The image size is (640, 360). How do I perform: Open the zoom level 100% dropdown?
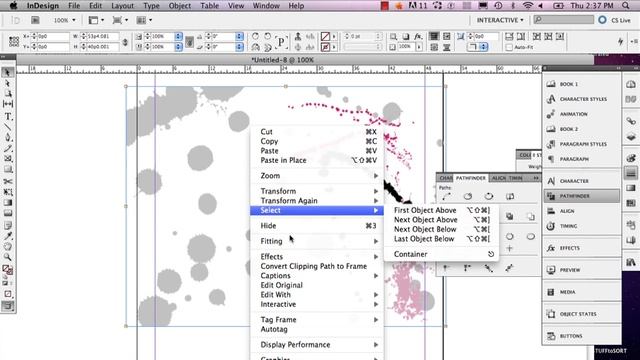[x=65, y=20]
